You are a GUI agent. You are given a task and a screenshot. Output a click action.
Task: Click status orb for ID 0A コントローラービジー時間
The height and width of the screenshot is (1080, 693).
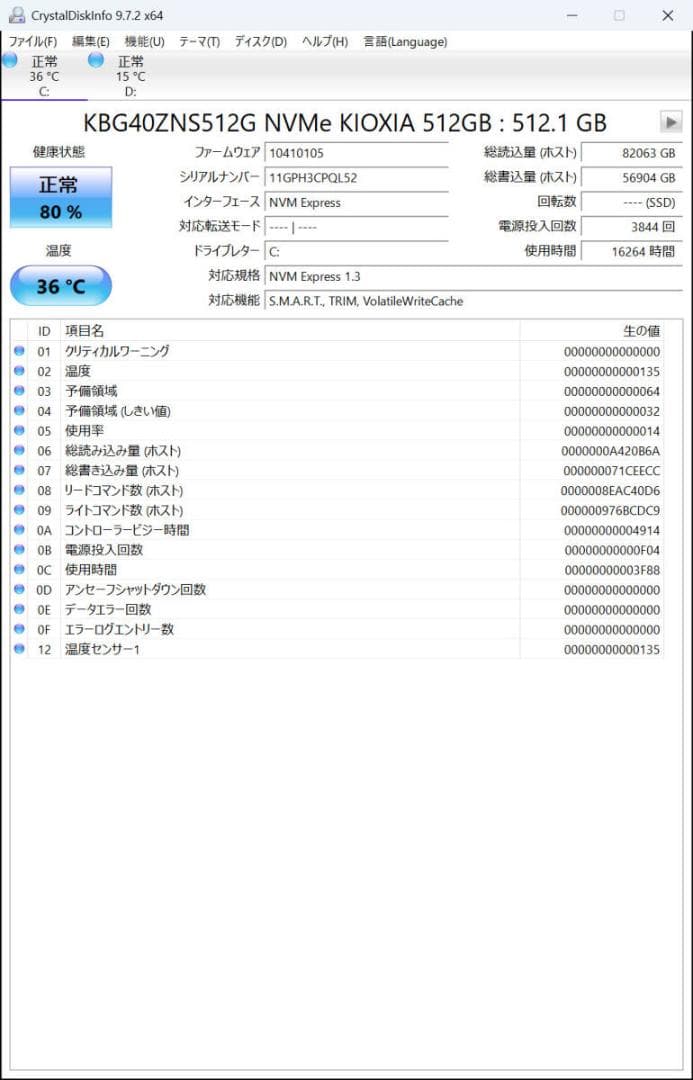coord(19,530)
